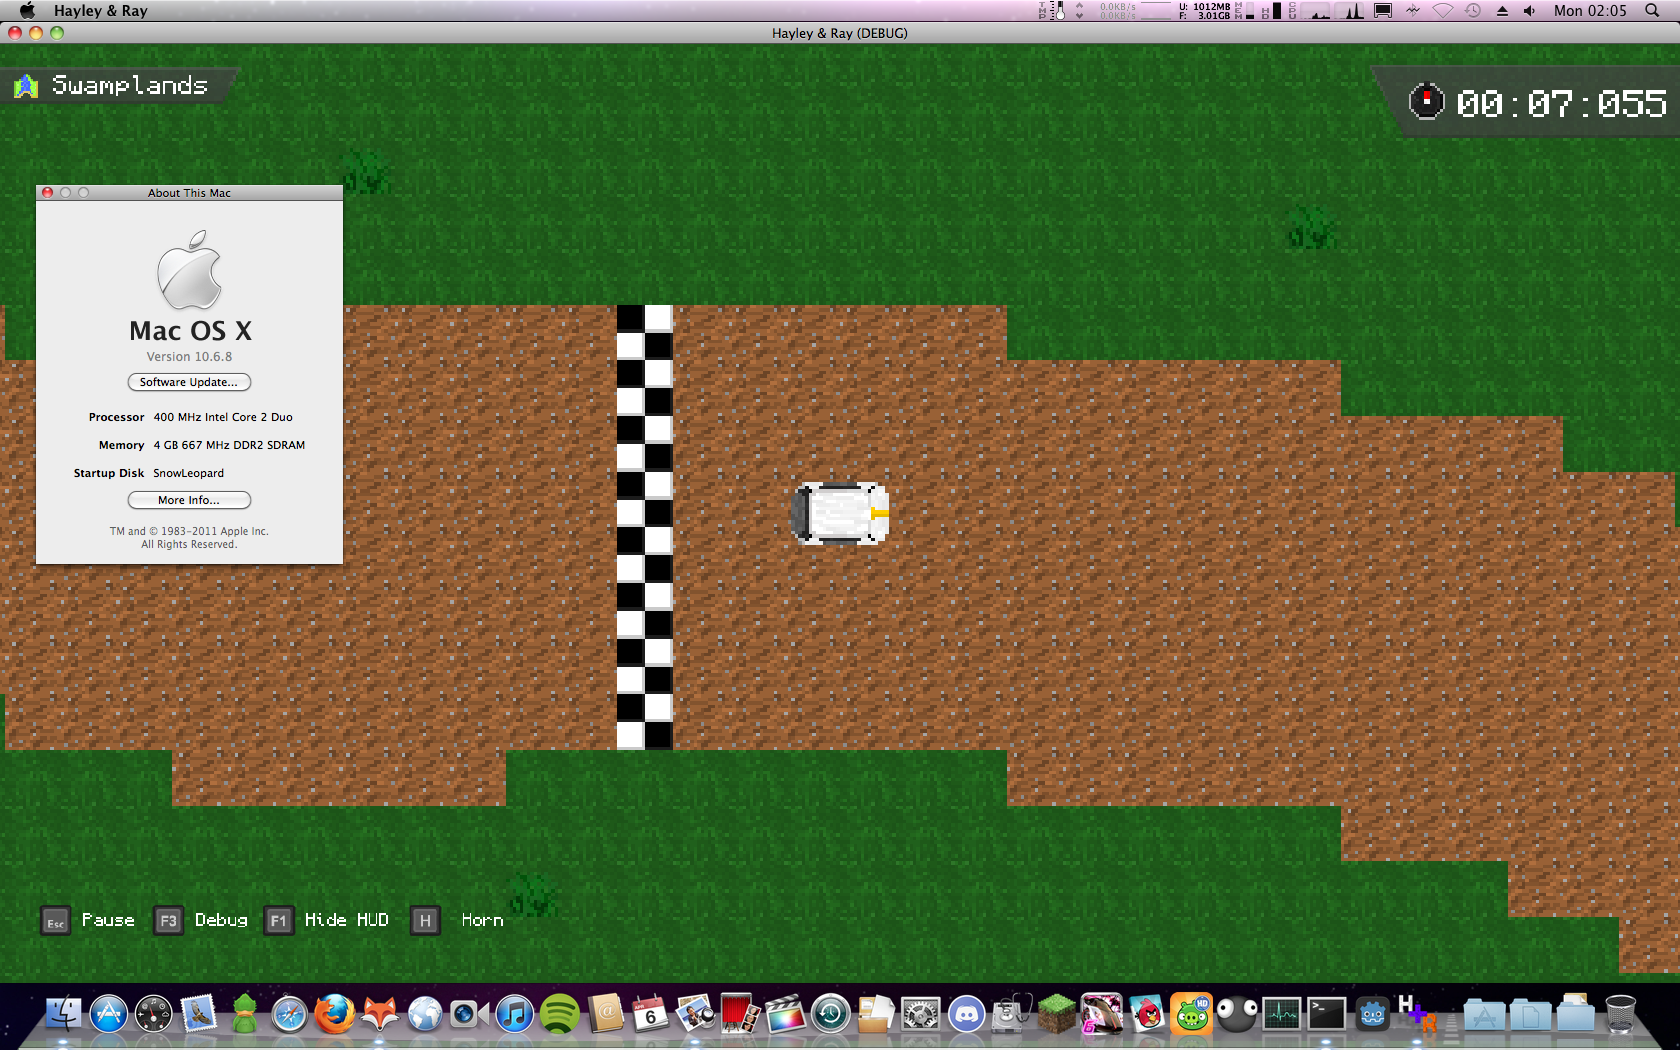
Task: Click the Esc Pause key hint
Action: (56, 921)
